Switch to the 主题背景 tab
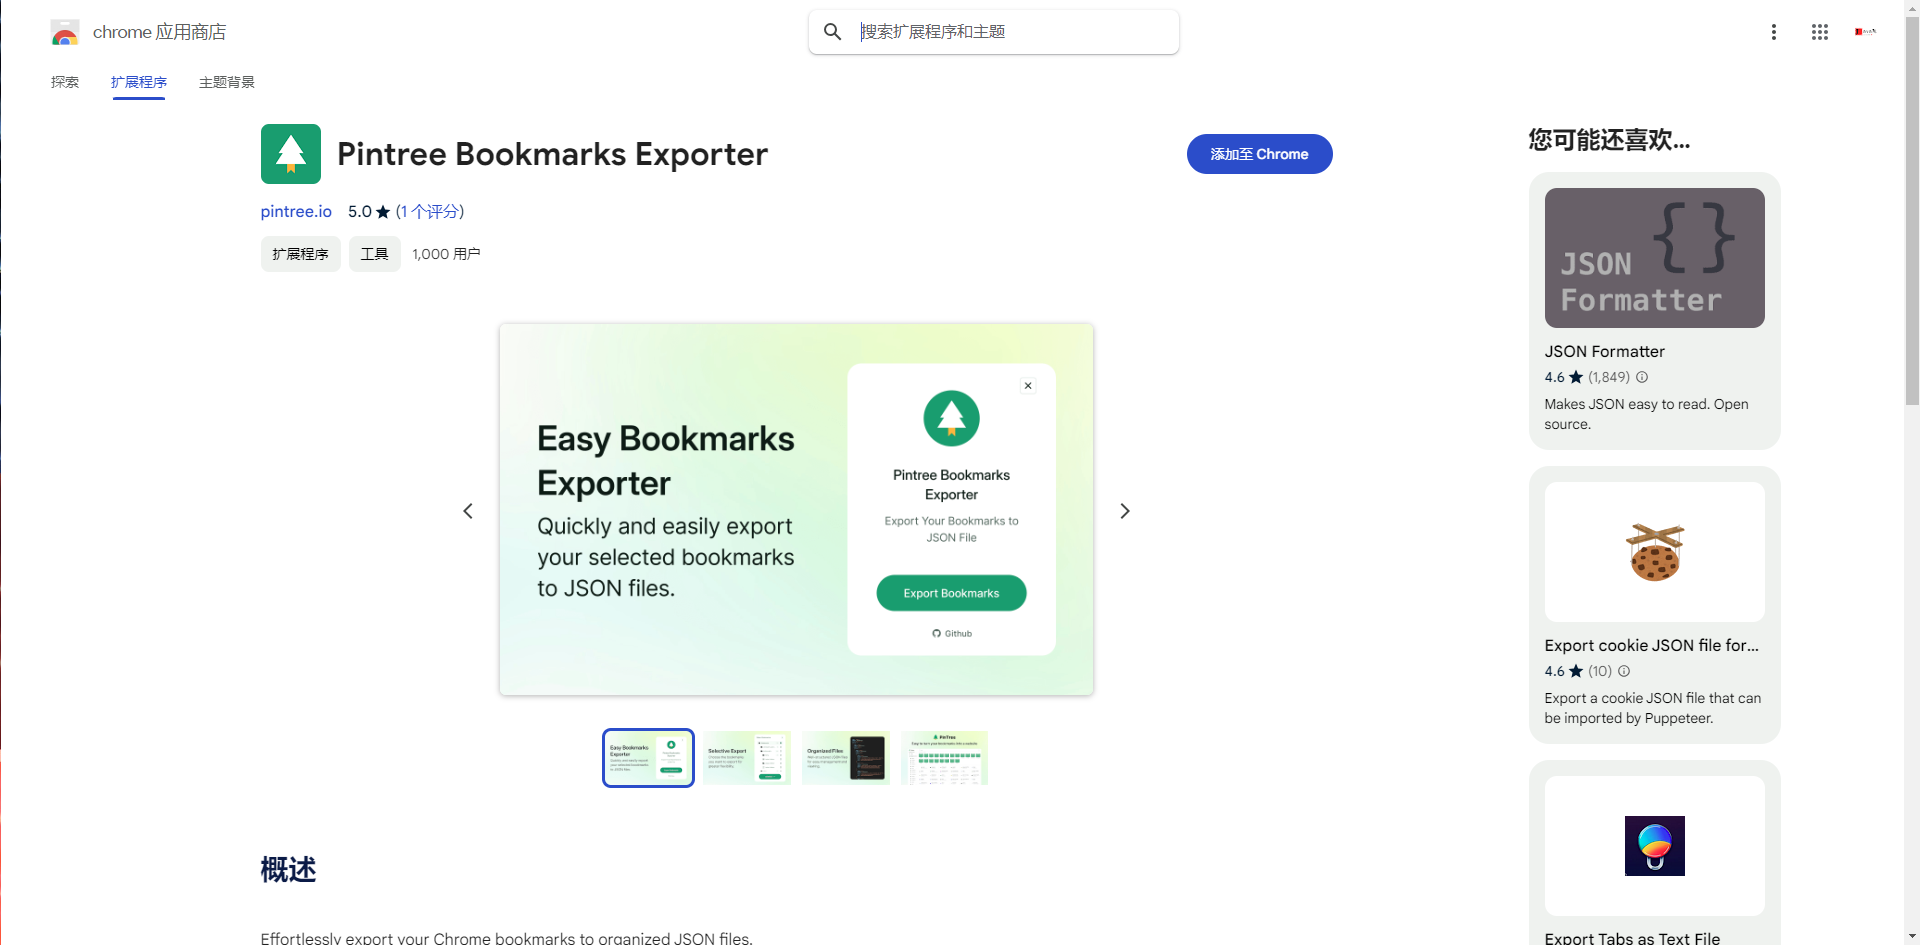Screen dimensions: 1920x945 (x=227, y=82)
